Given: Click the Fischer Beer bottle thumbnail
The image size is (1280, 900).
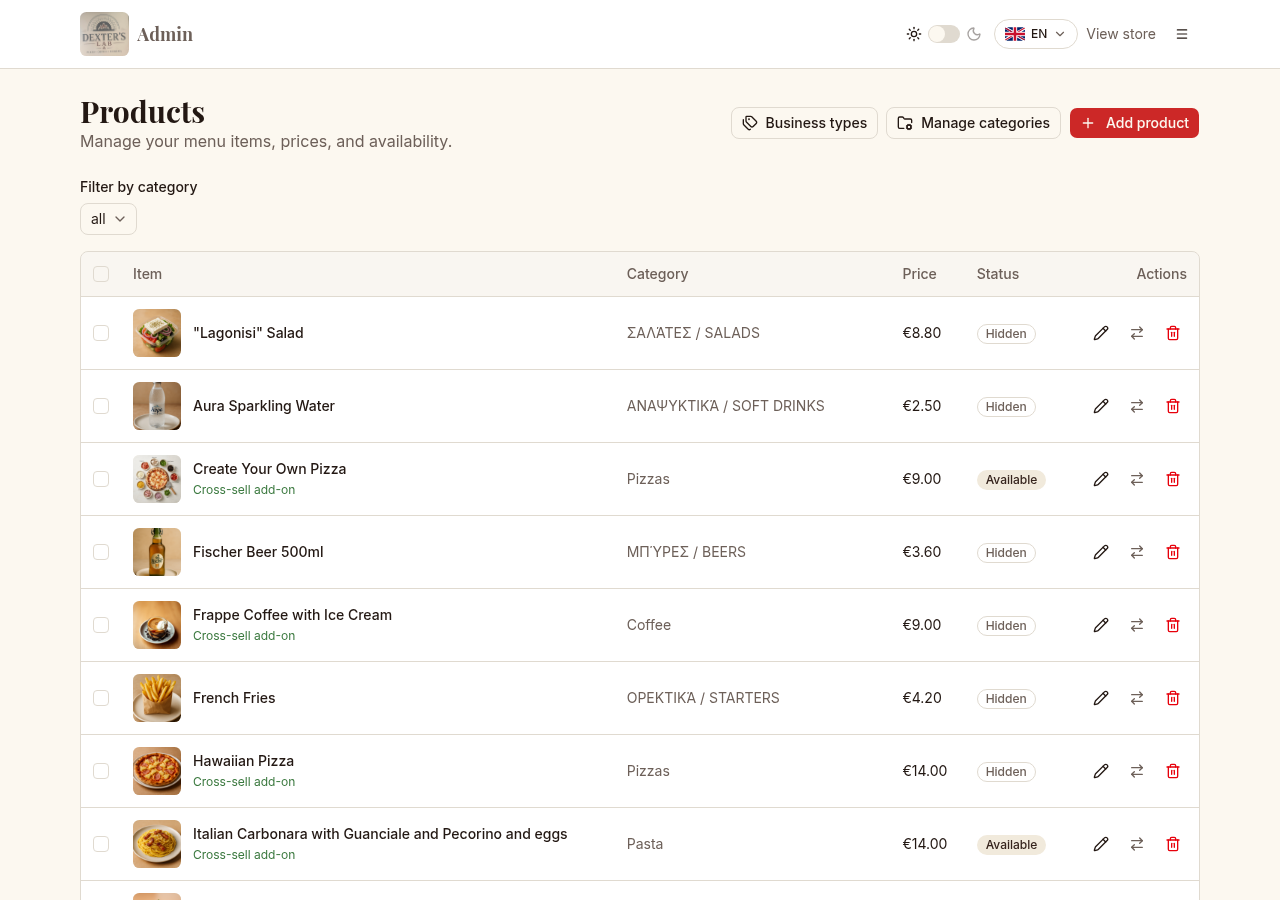Looking at the screenshot, I should coord(157,552).
